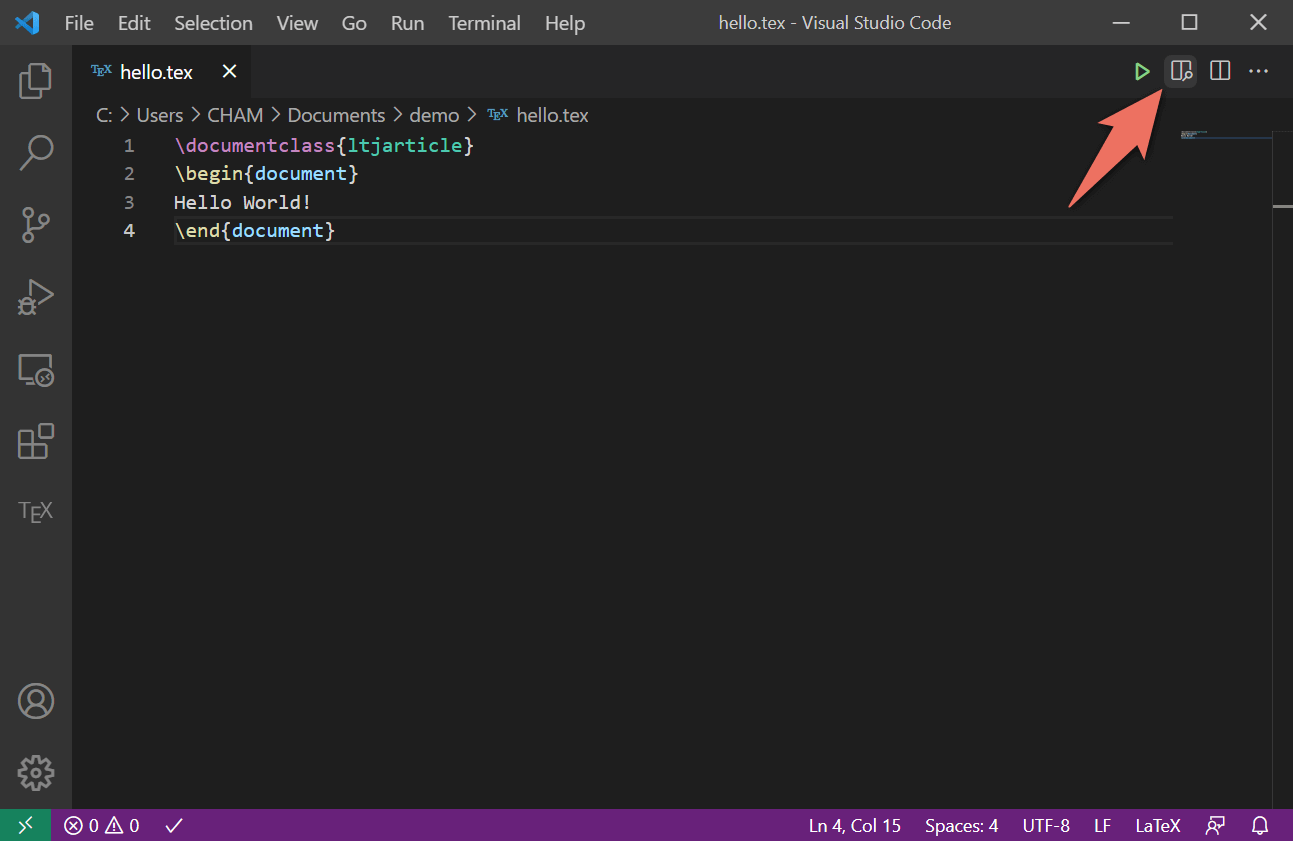Click View LaTeX PDF preview icon
Image resolution: width=1293 pixels, height=841 pixels.
click(1181, 72)
